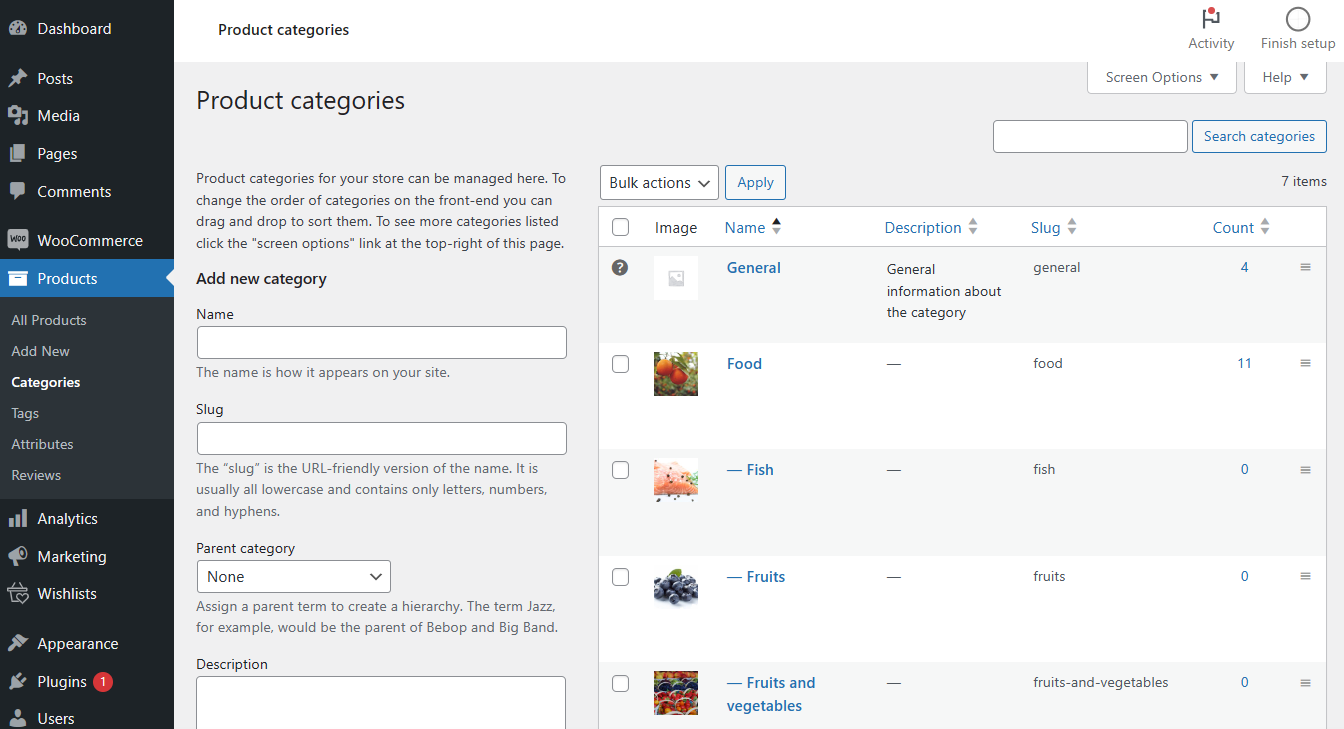This screenshot has width=1344, height=729.
Task: Click the WooCommerce icon in sidebar
Action: 18,240
